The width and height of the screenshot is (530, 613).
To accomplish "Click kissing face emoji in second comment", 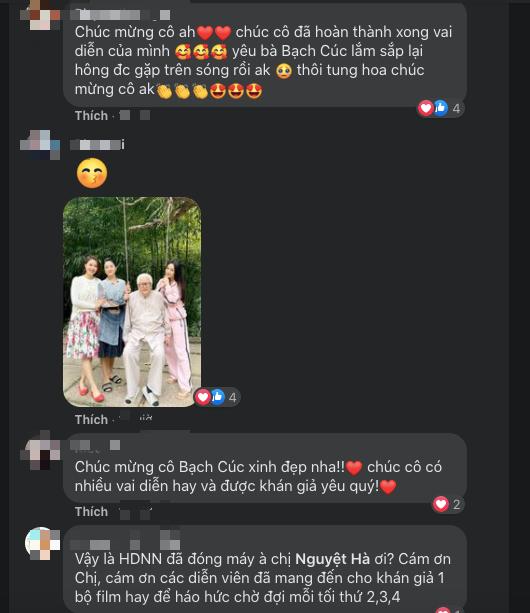I will coord(92,173).
